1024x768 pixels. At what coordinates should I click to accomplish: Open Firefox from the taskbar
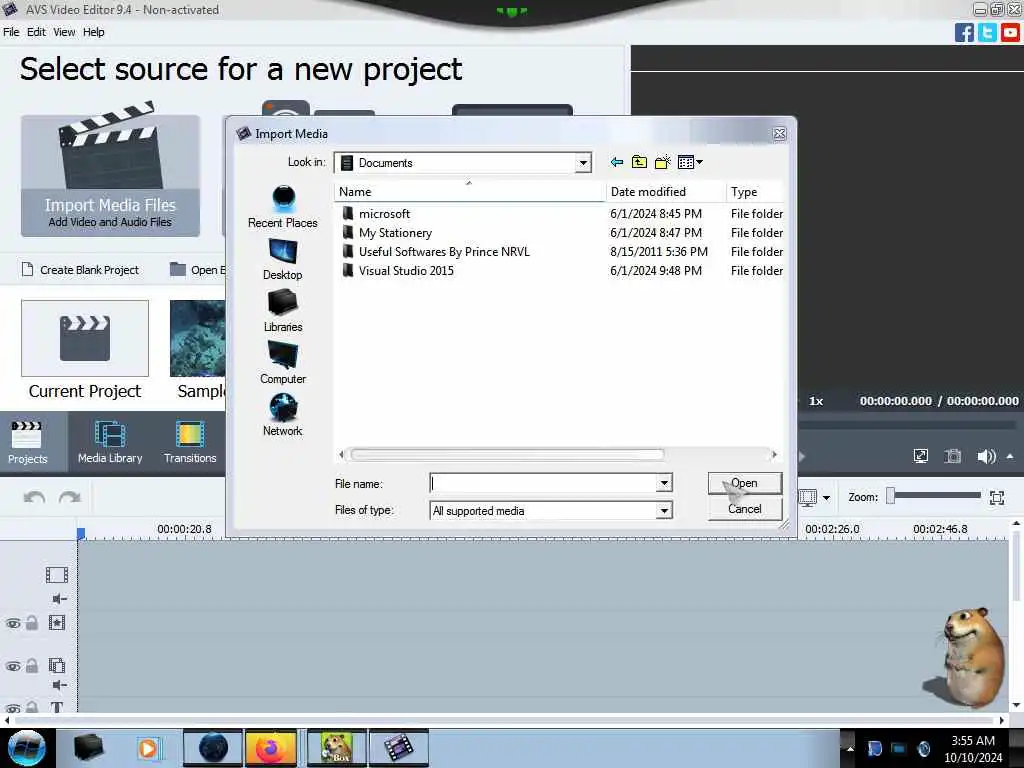[x=271, y=748]
